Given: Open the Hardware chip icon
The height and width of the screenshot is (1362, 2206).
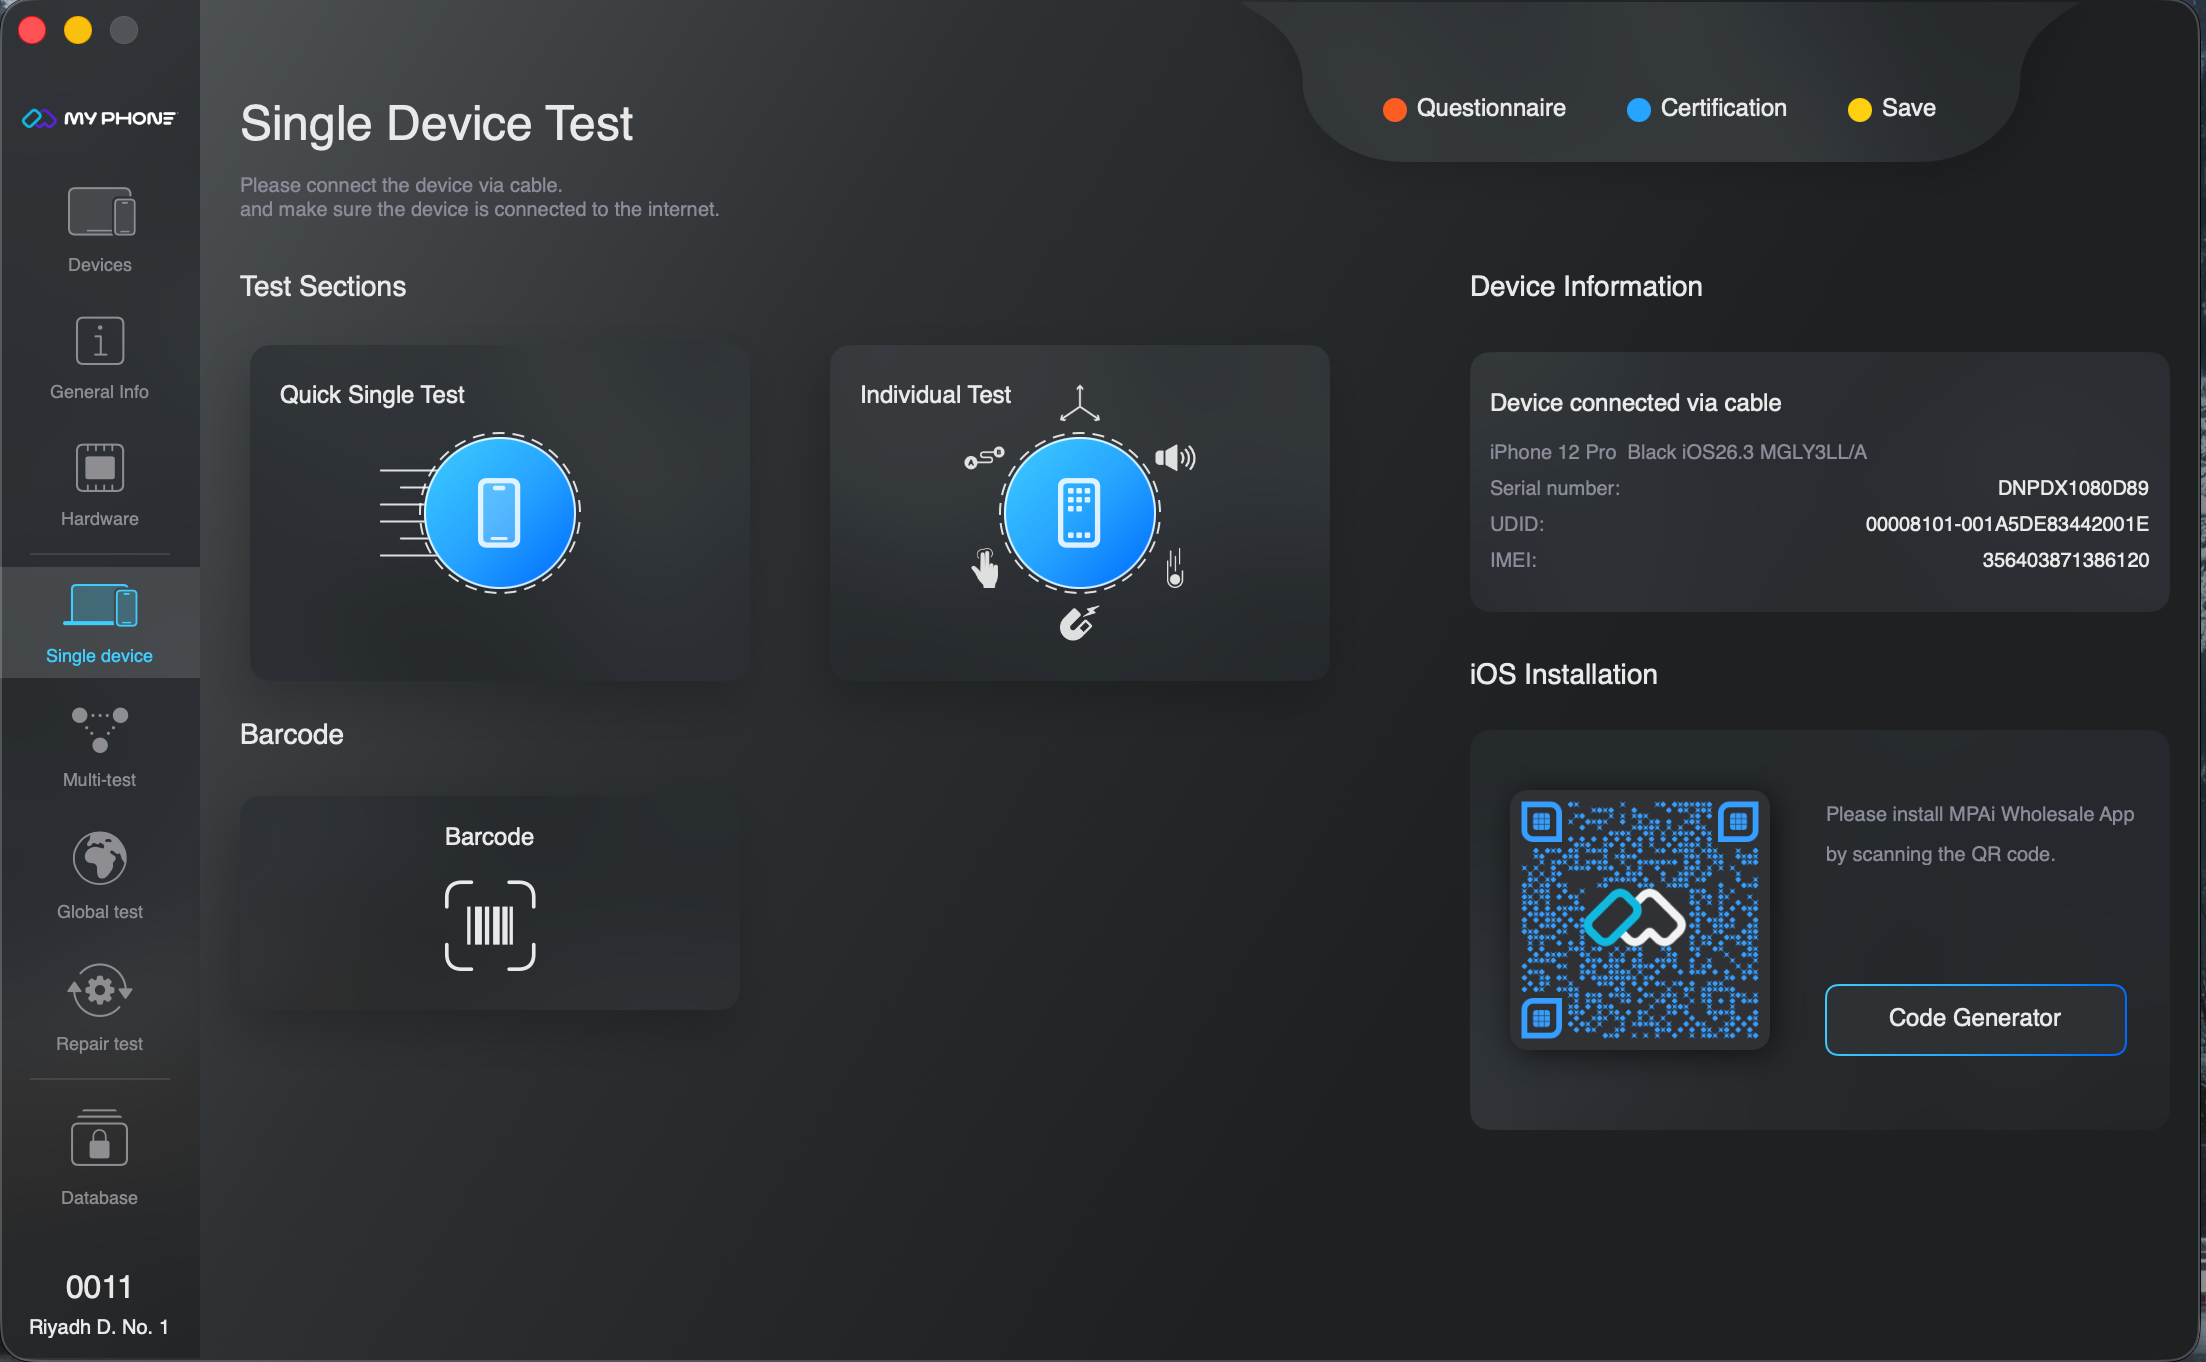Looking at the screenshot, I should coord(100,468).
